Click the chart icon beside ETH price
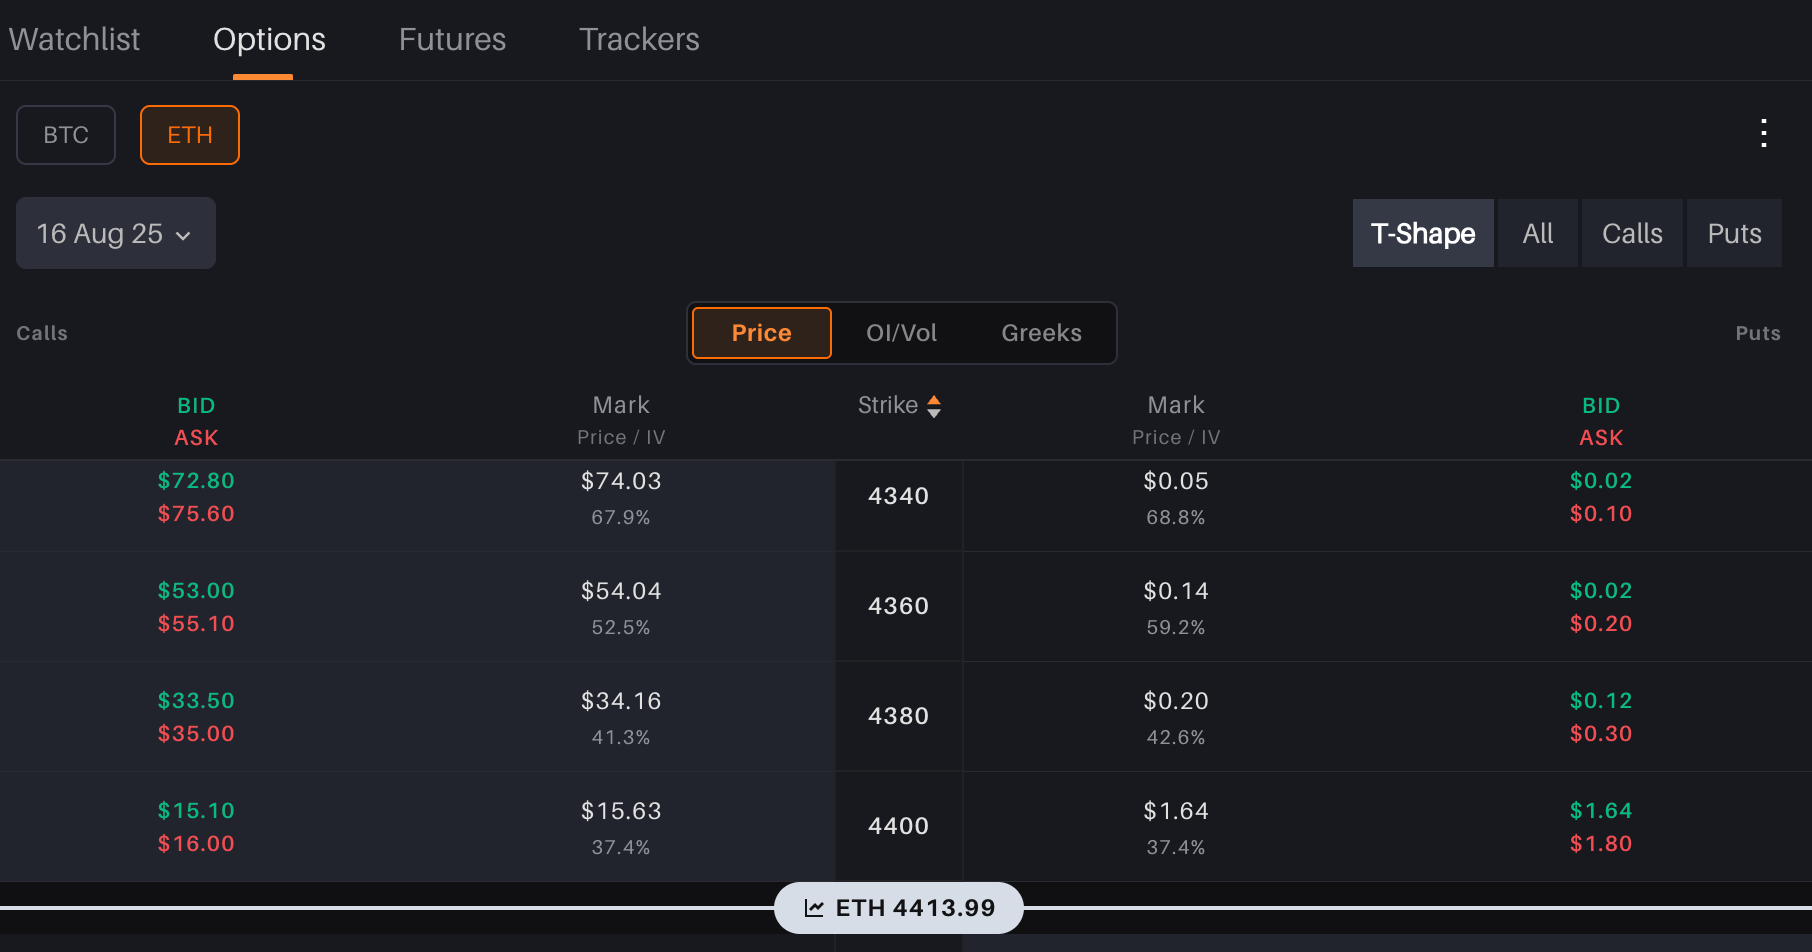This screenshot has width=1812, height=952. click(815, 908)
